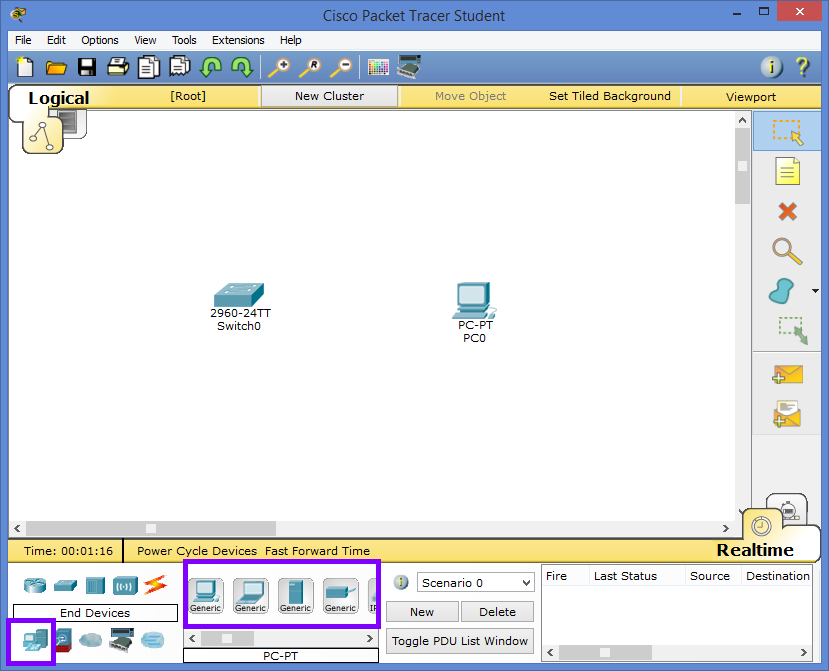Add a complex PDU envelope
This screenshot has width=829, height=671.
pyautogui.click(x=787, y=414)
